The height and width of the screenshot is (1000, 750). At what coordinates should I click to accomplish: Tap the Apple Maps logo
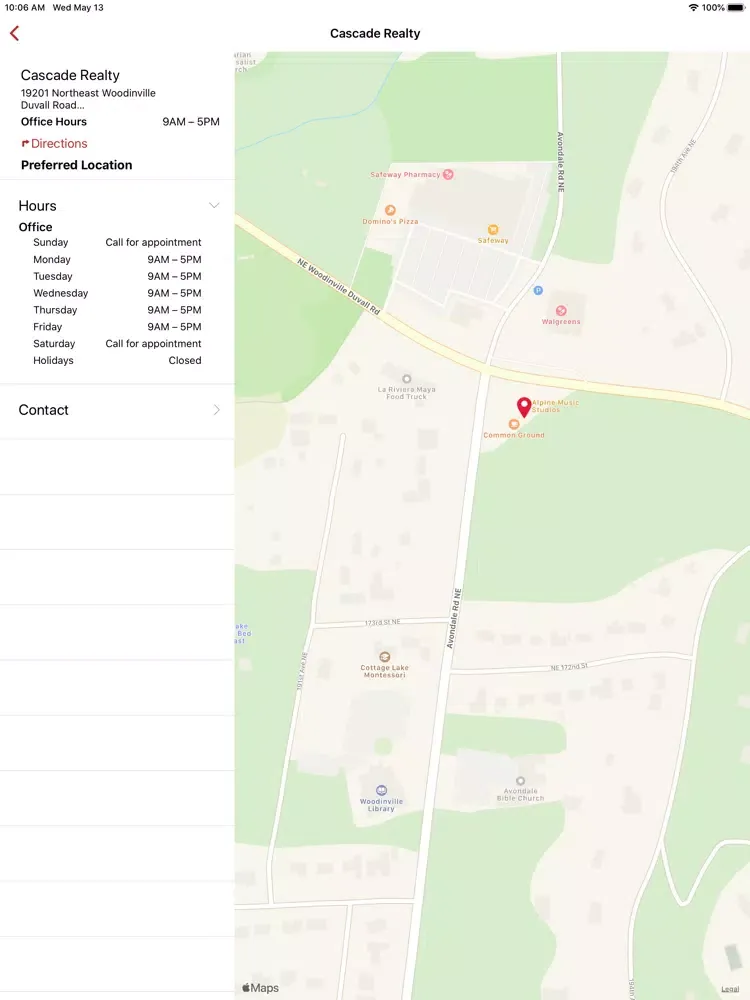pos(260,988)
